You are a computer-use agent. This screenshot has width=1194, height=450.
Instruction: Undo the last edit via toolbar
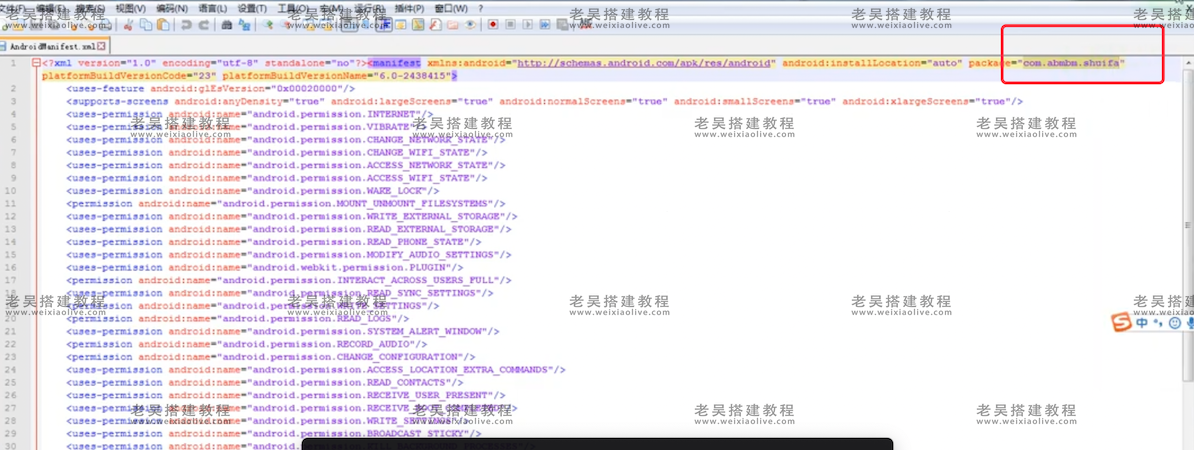[x=186, y=25]
